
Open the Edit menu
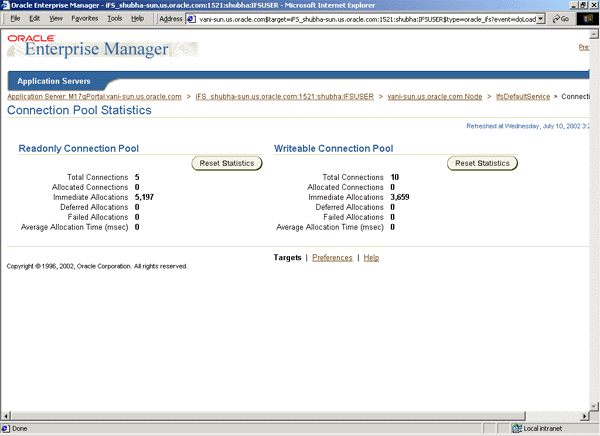(x=34, y=18)
